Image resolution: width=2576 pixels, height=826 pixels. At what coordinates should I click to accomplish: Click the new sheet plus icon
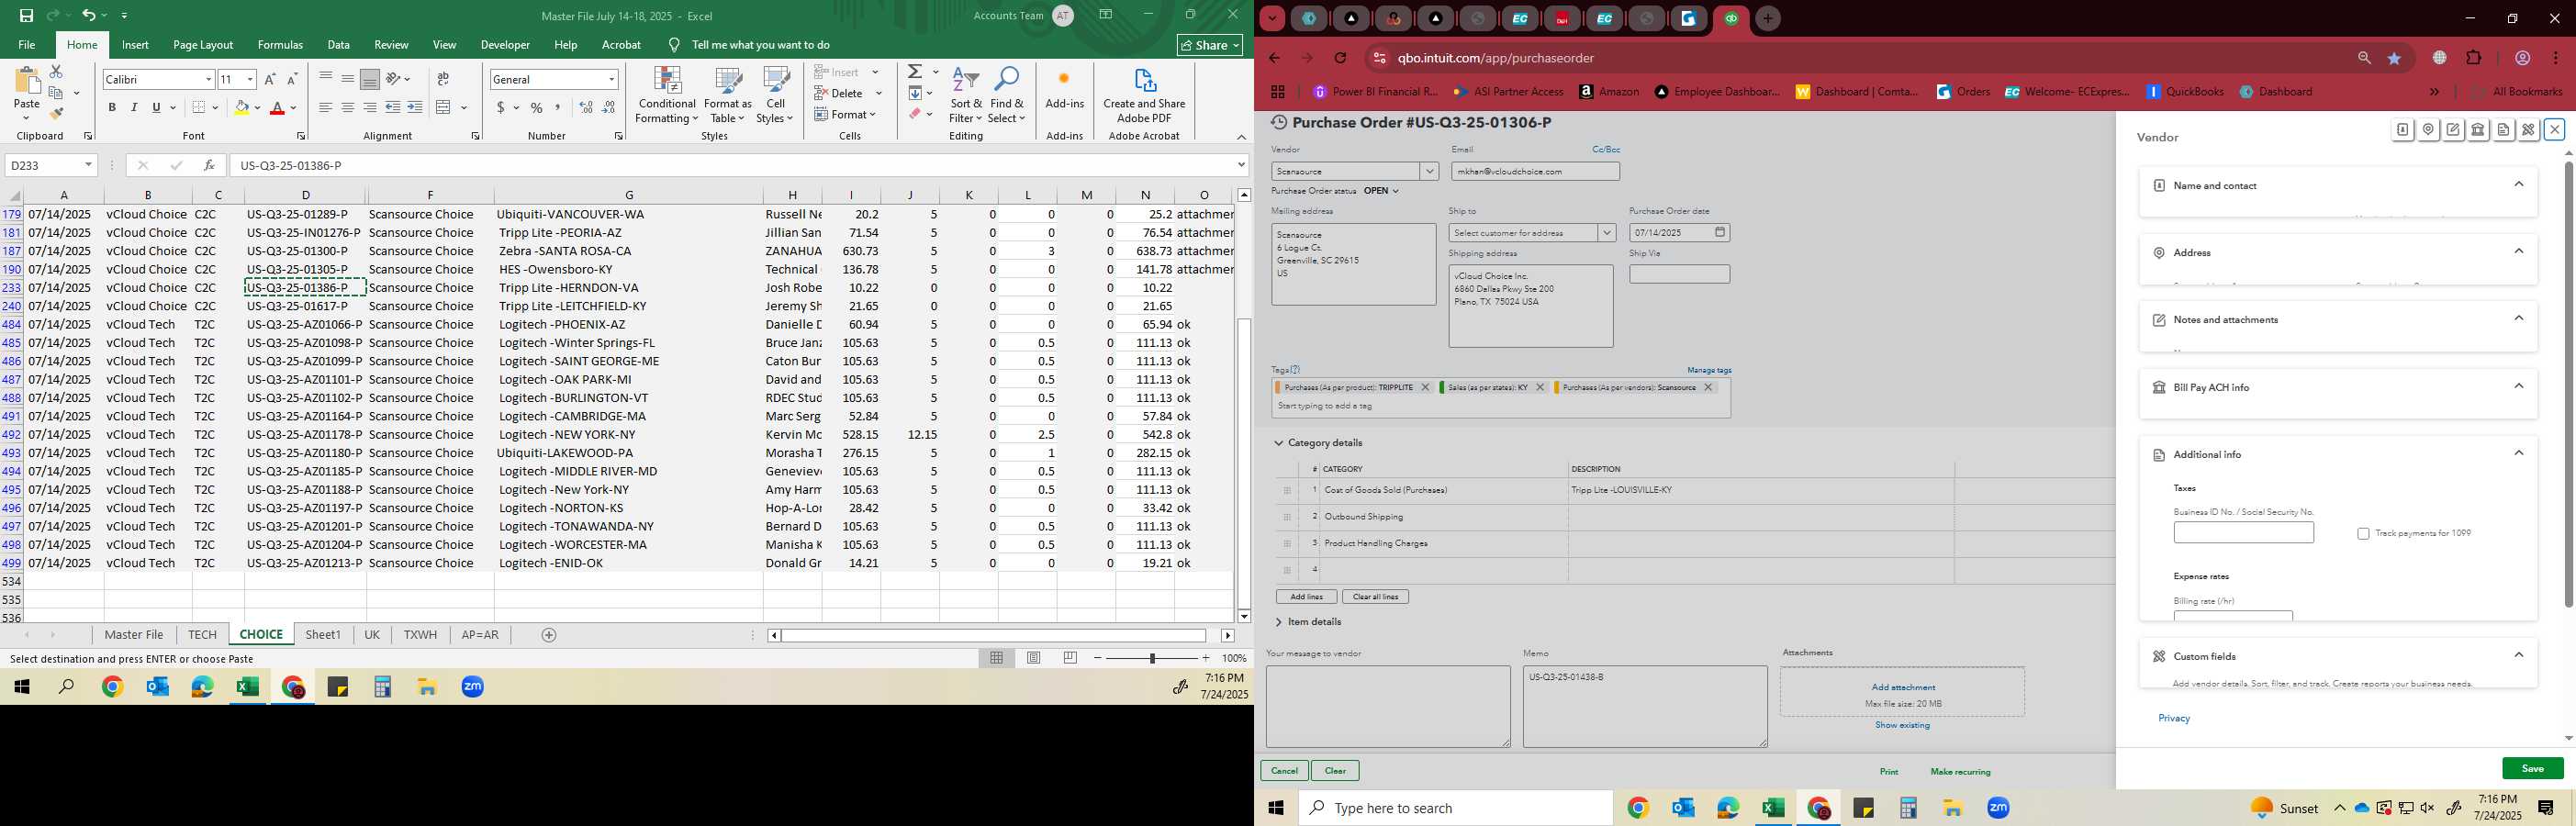549,635
